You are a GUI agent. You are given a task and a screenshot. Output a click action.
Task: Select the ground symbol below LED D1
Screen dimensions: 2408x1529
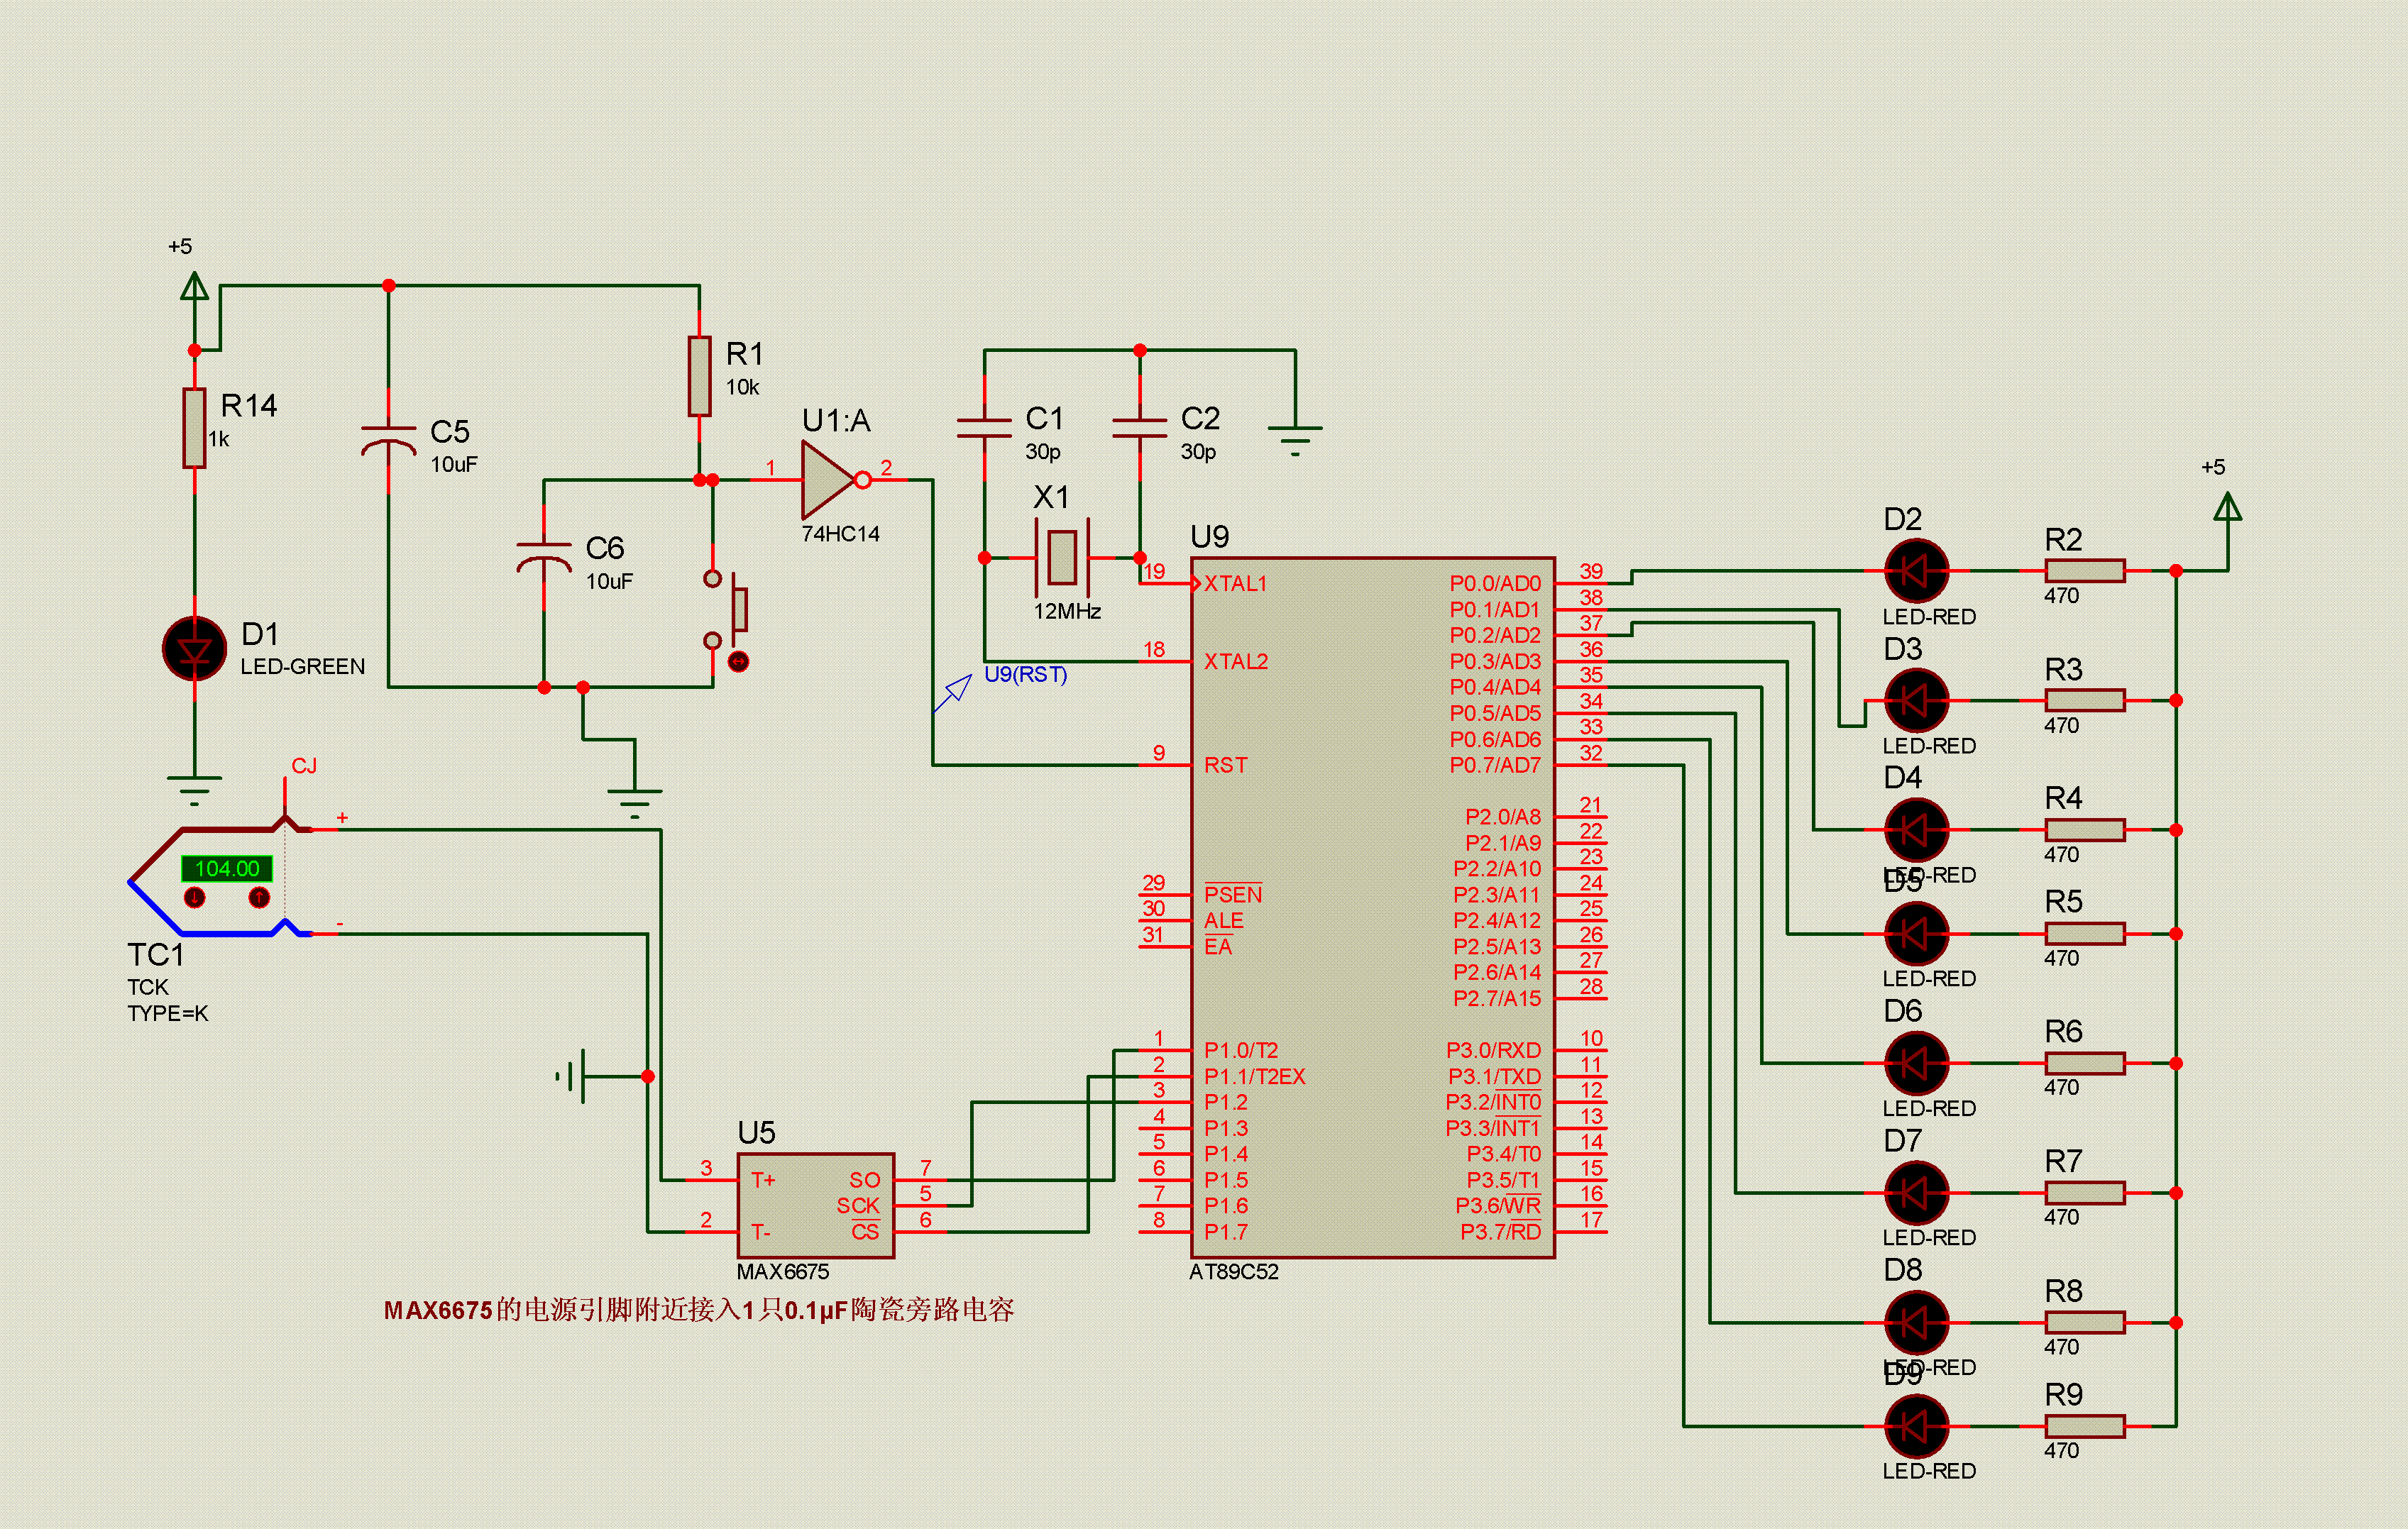pos(194,790)
